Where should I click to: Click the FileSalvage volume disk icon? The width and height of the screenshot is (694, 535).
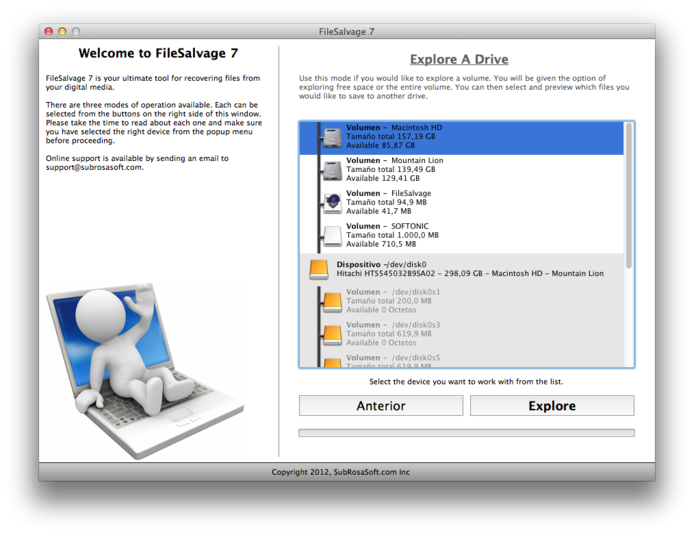tap(332, 203)
